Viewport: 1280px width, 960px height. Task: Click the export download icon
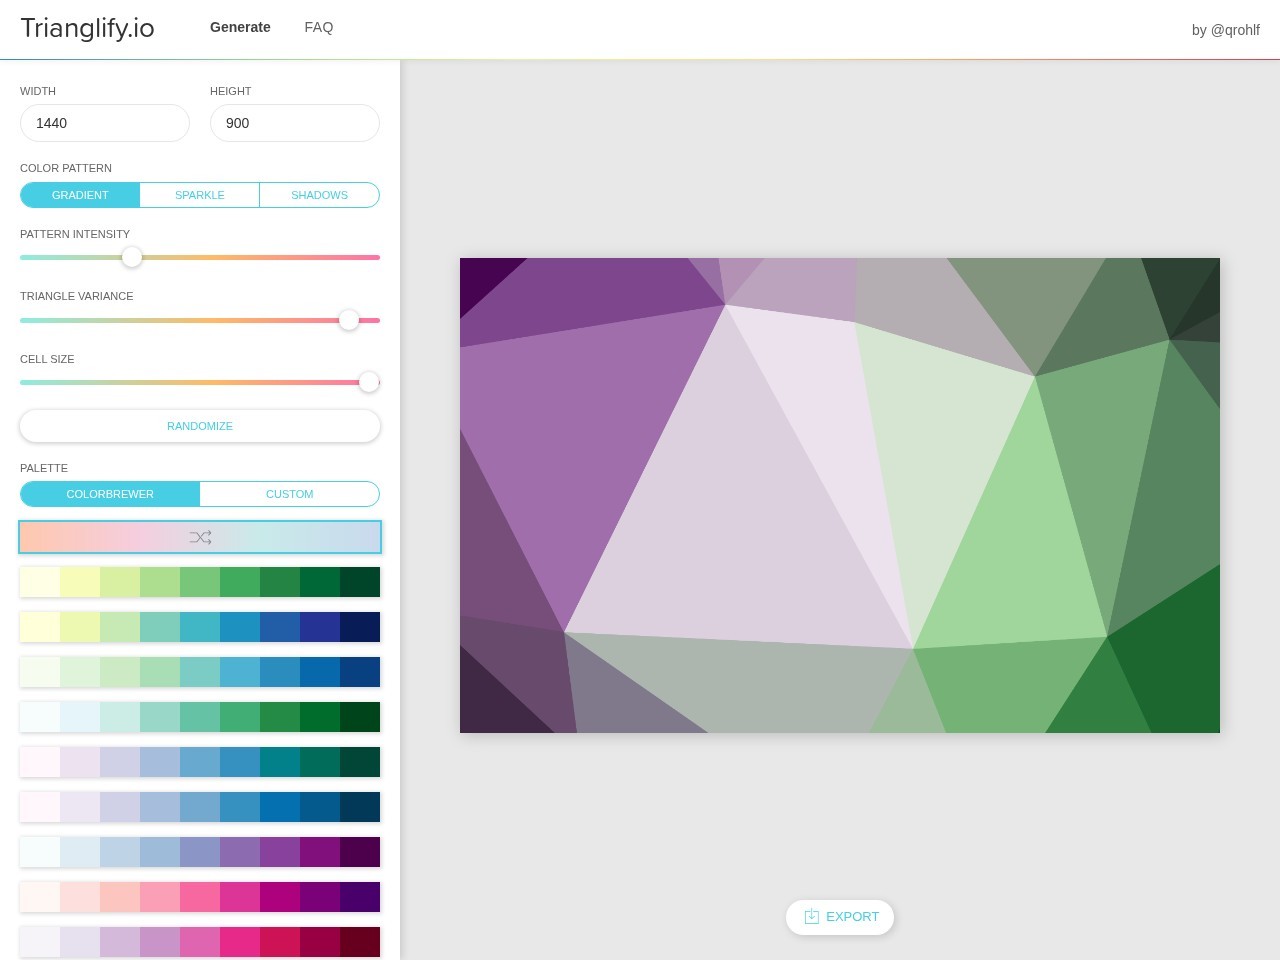[812, 917]
